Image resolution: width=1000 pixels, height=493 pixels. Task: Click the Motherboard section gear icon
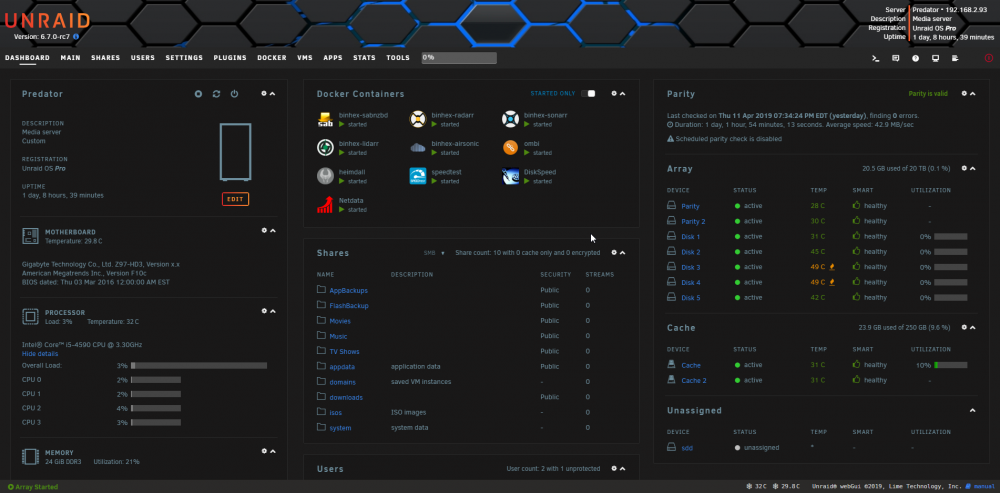[264, 230]
